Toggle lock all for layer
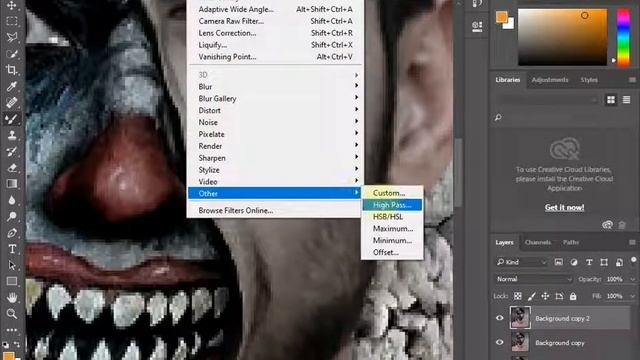This screenshot has width=640, height=360. point(573,296)
